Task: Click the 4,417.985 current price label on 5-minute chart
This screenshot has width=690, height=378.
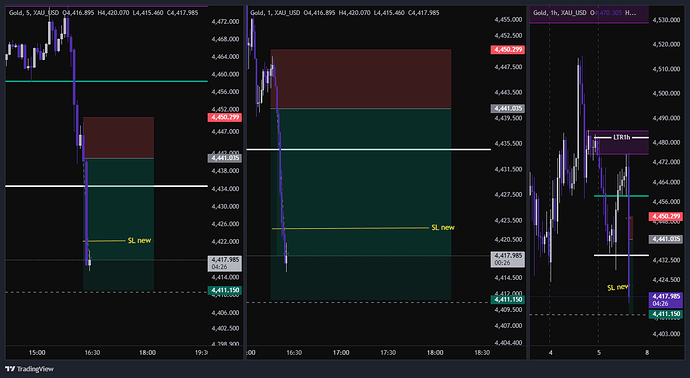Action: click(224, 263)
